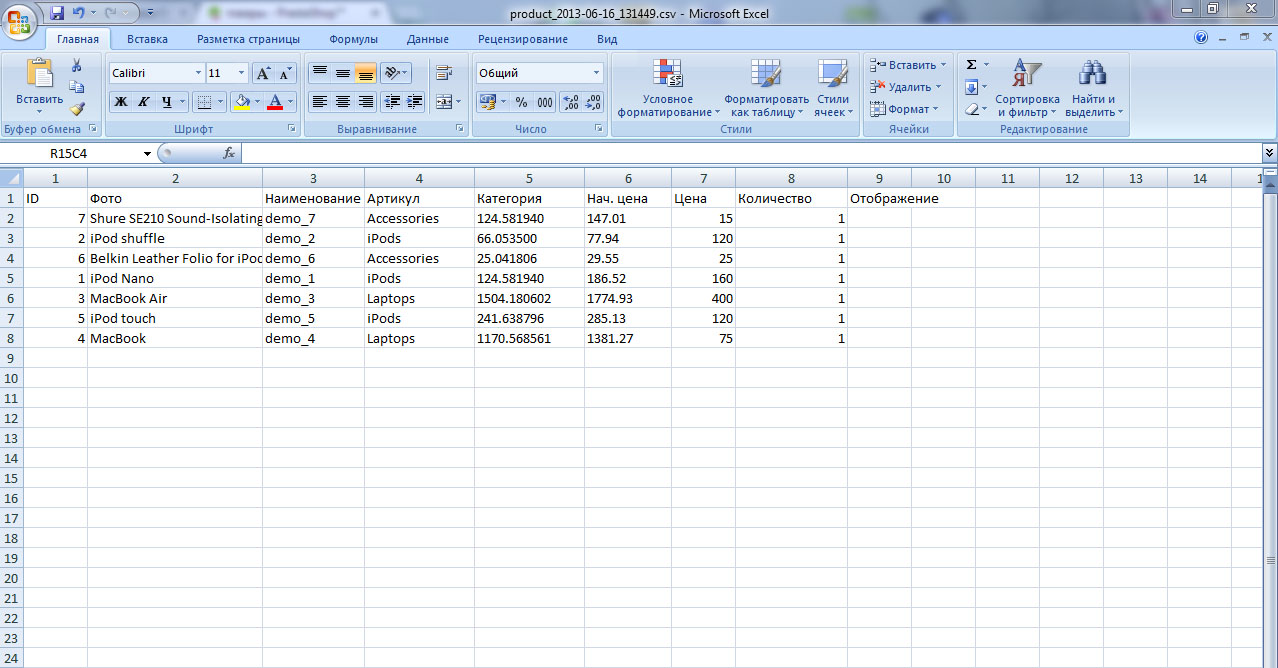Toggle center text alignment

(x=343, y=102)
